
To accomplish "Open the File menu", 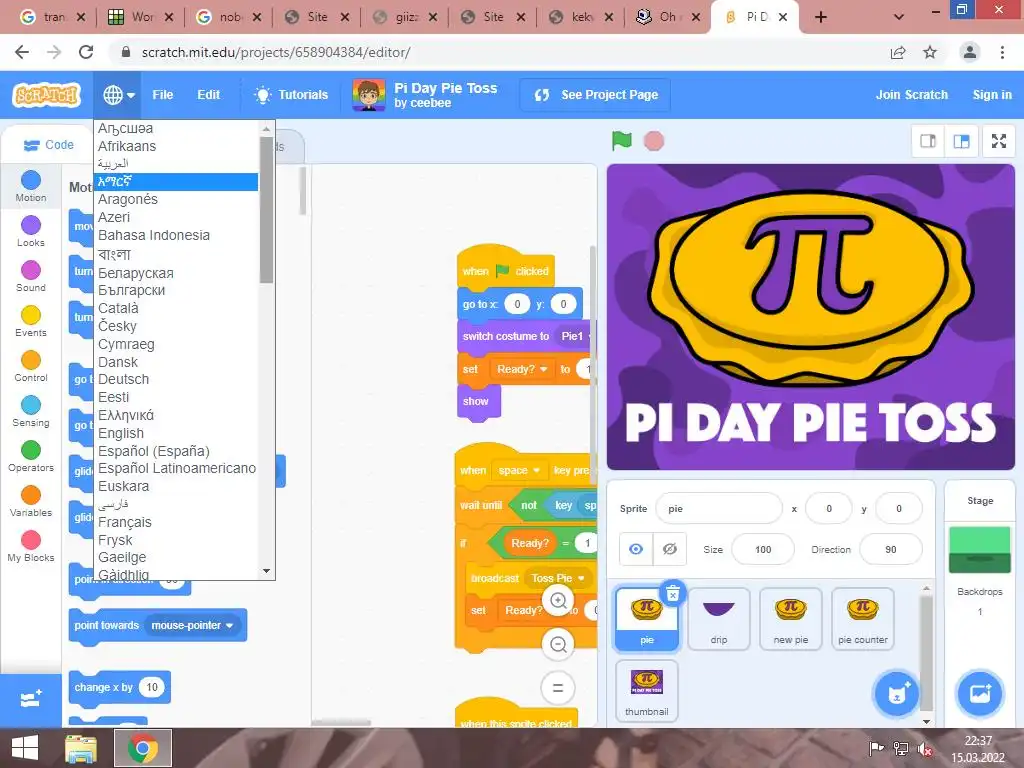I will [163, 95].
